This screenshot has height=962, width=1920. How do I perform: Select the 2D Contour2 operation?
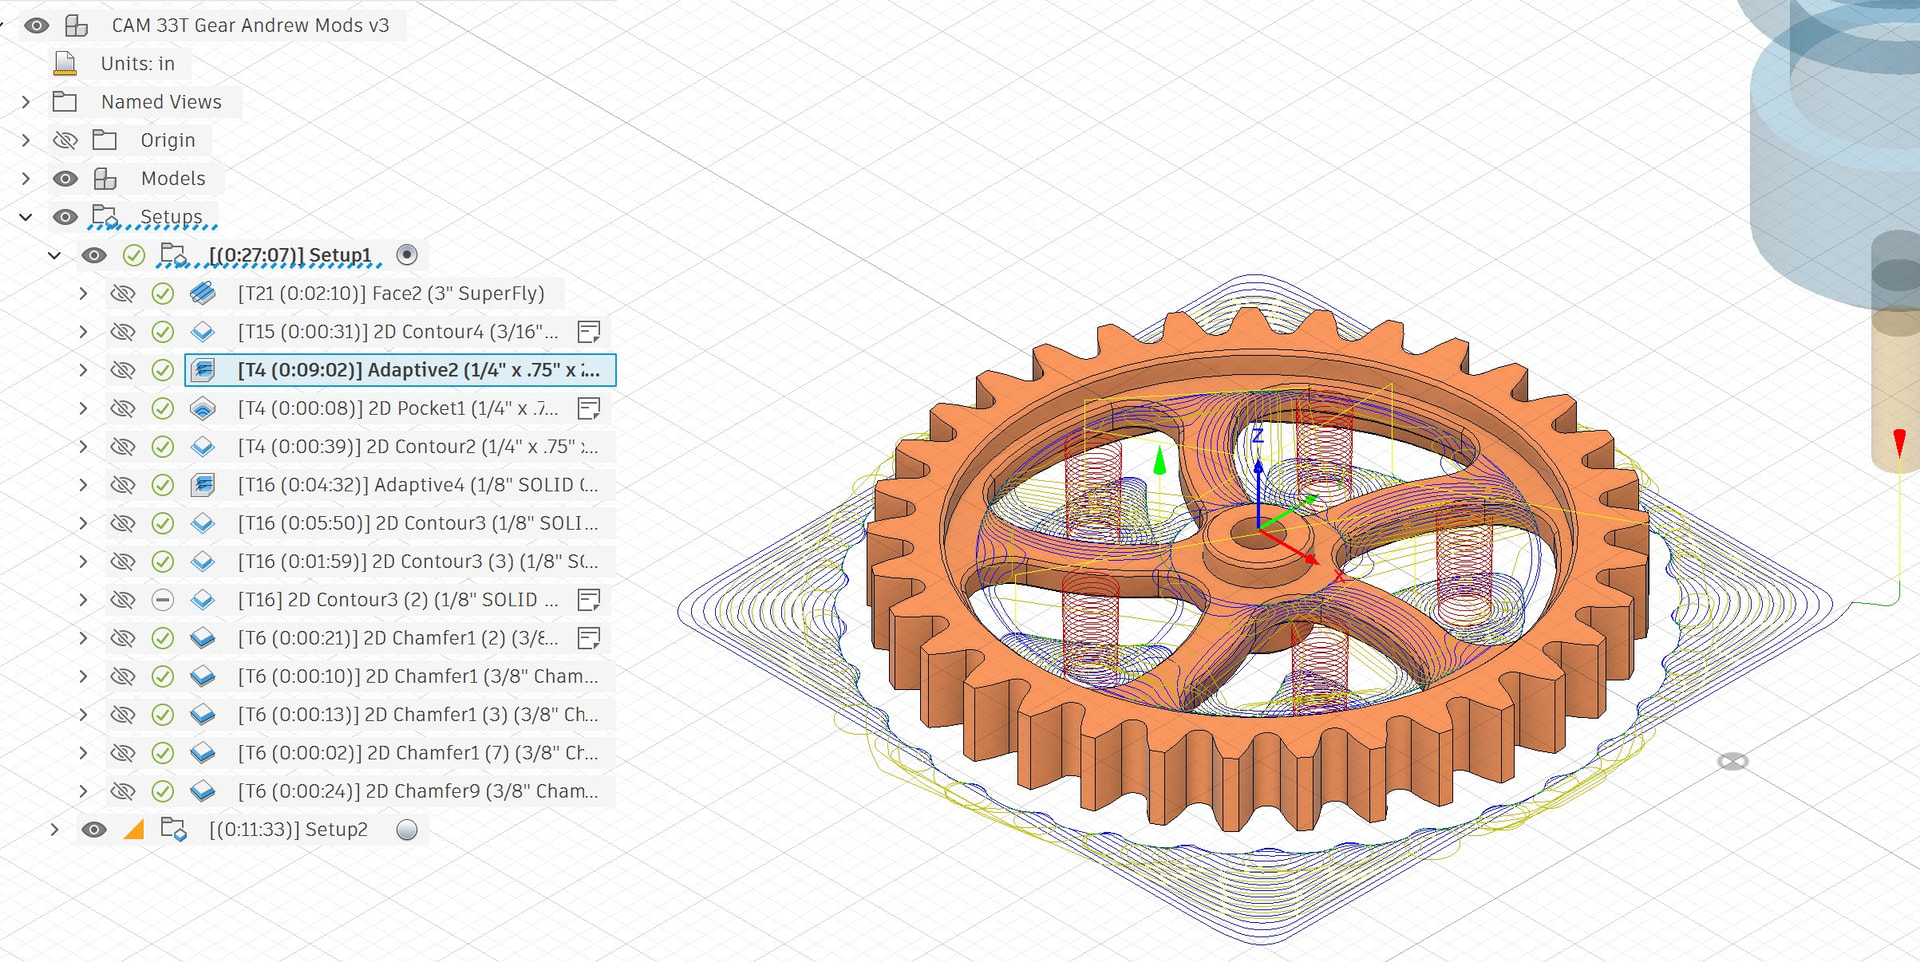[x=416, y=447]
